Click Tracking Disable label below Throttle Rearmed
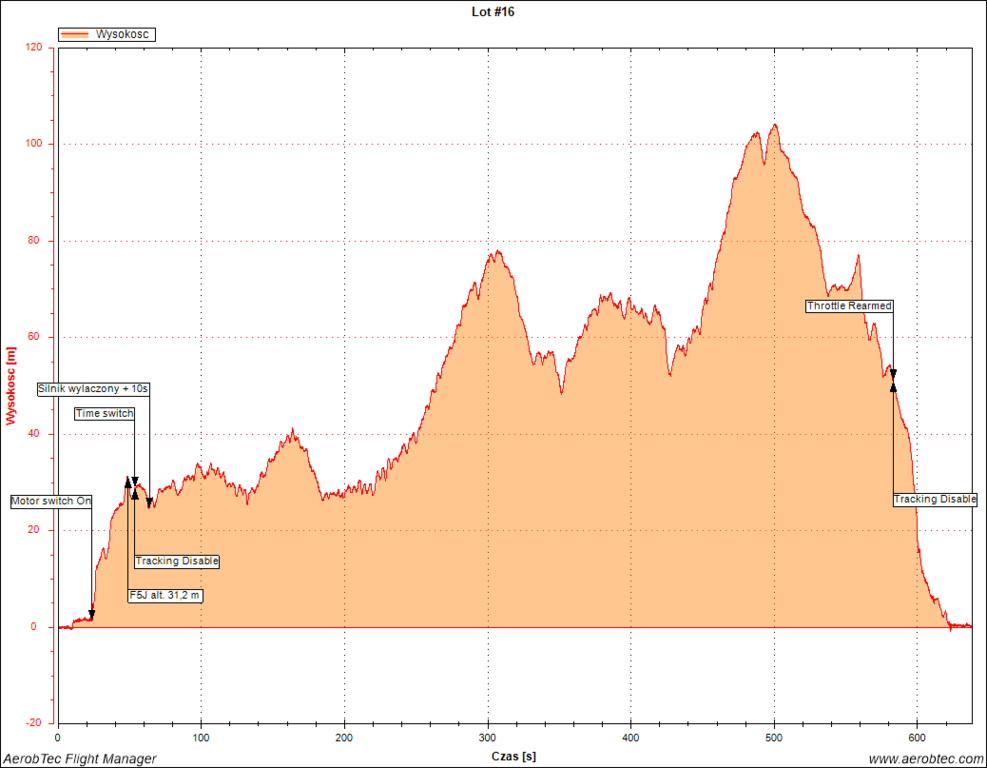This screenshot has width=987, height=768. (x=934, y=499)
